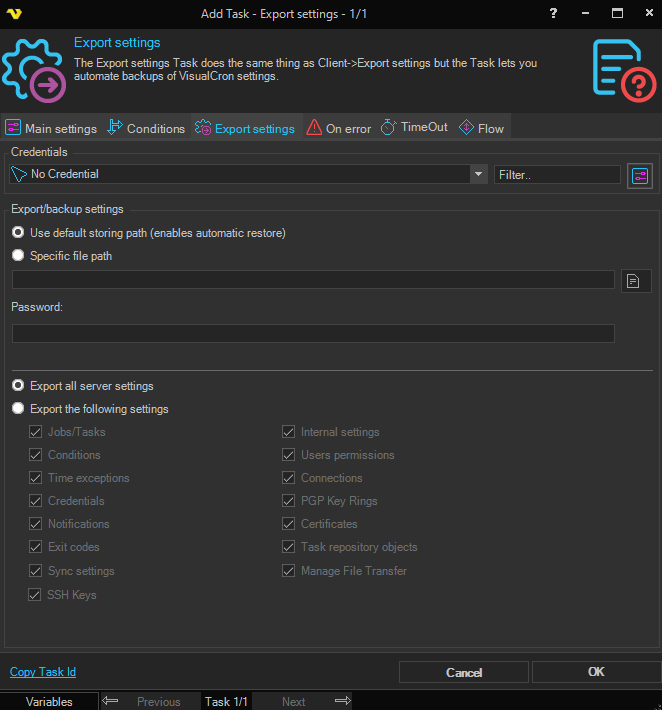This screenshot has height=710, width=662.
Task: Click the browse file path icon
Action: point(635,281)
